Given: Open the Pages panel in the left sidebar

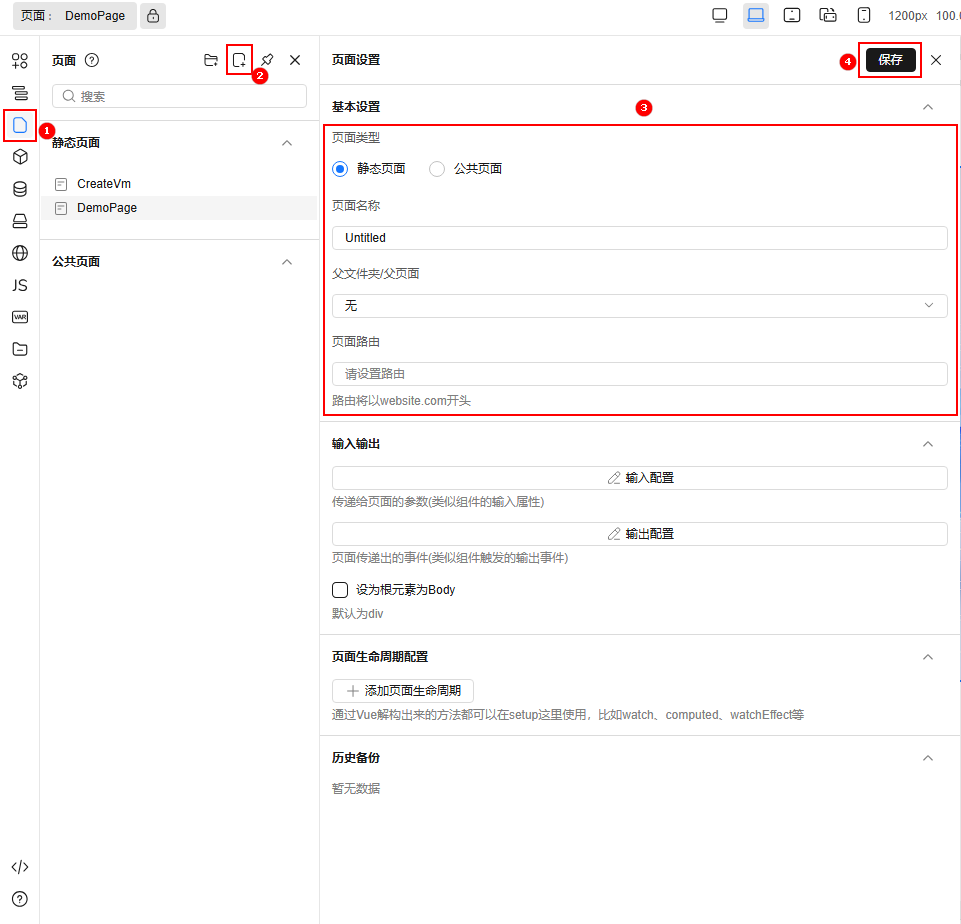Looking at the screenshot, I should coord(19,124).
